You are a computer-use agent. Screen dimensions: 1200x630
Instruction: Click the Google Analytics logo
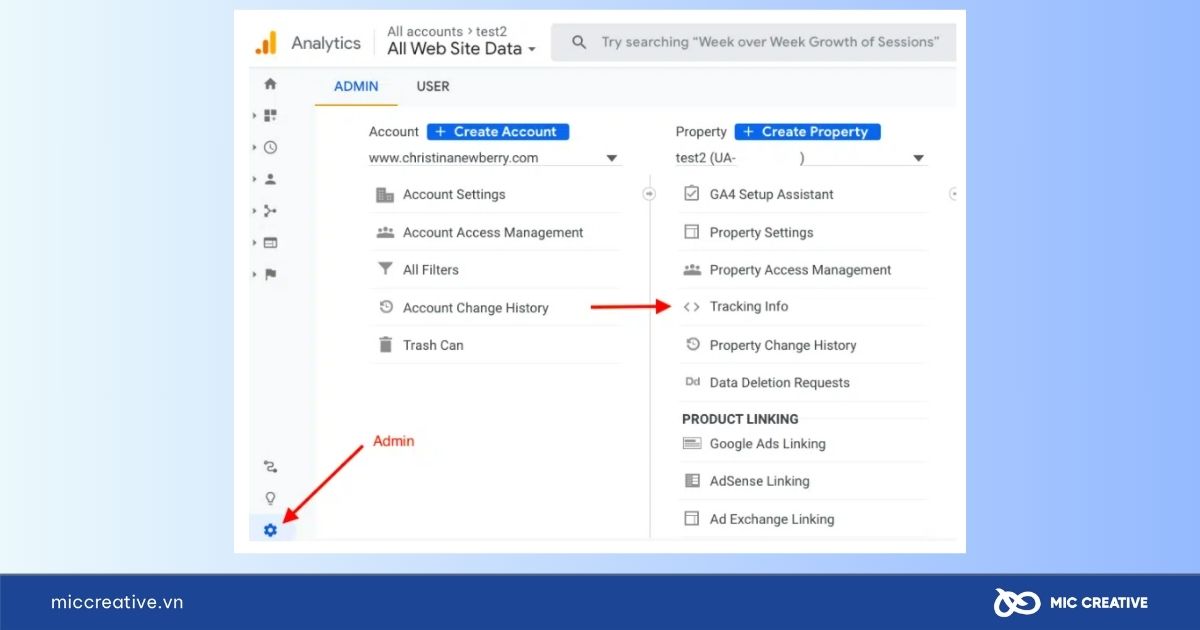click(x=266, y=43)
